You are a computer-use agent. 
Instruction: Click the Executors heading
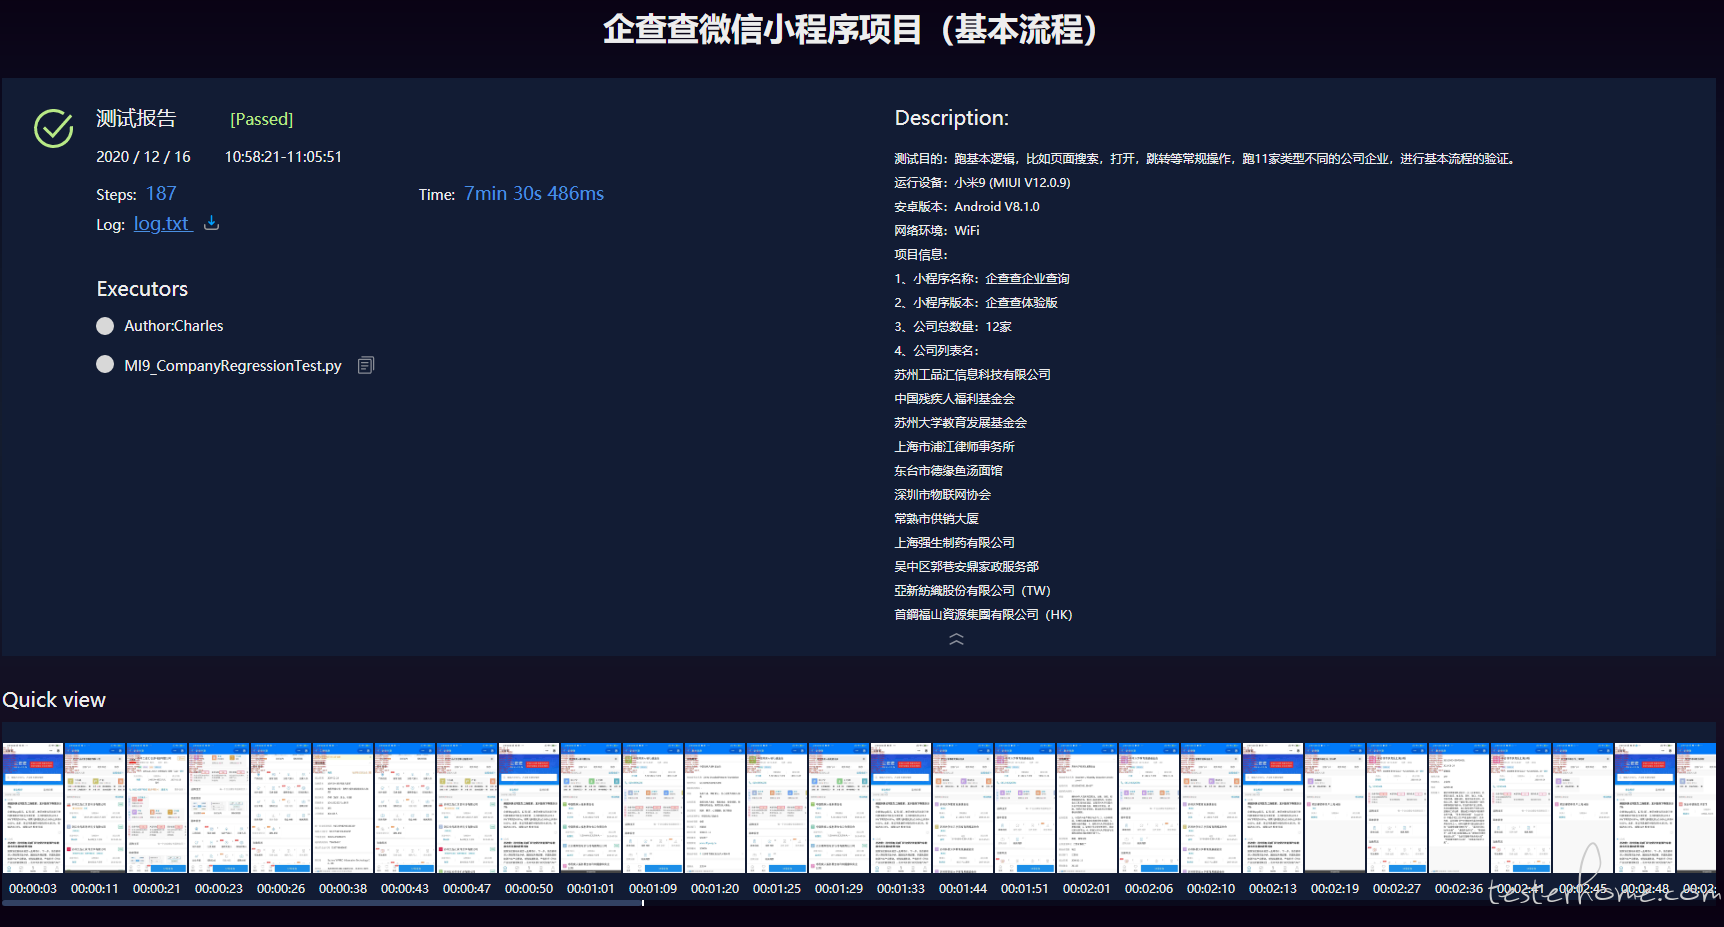[x=142, y=289]
